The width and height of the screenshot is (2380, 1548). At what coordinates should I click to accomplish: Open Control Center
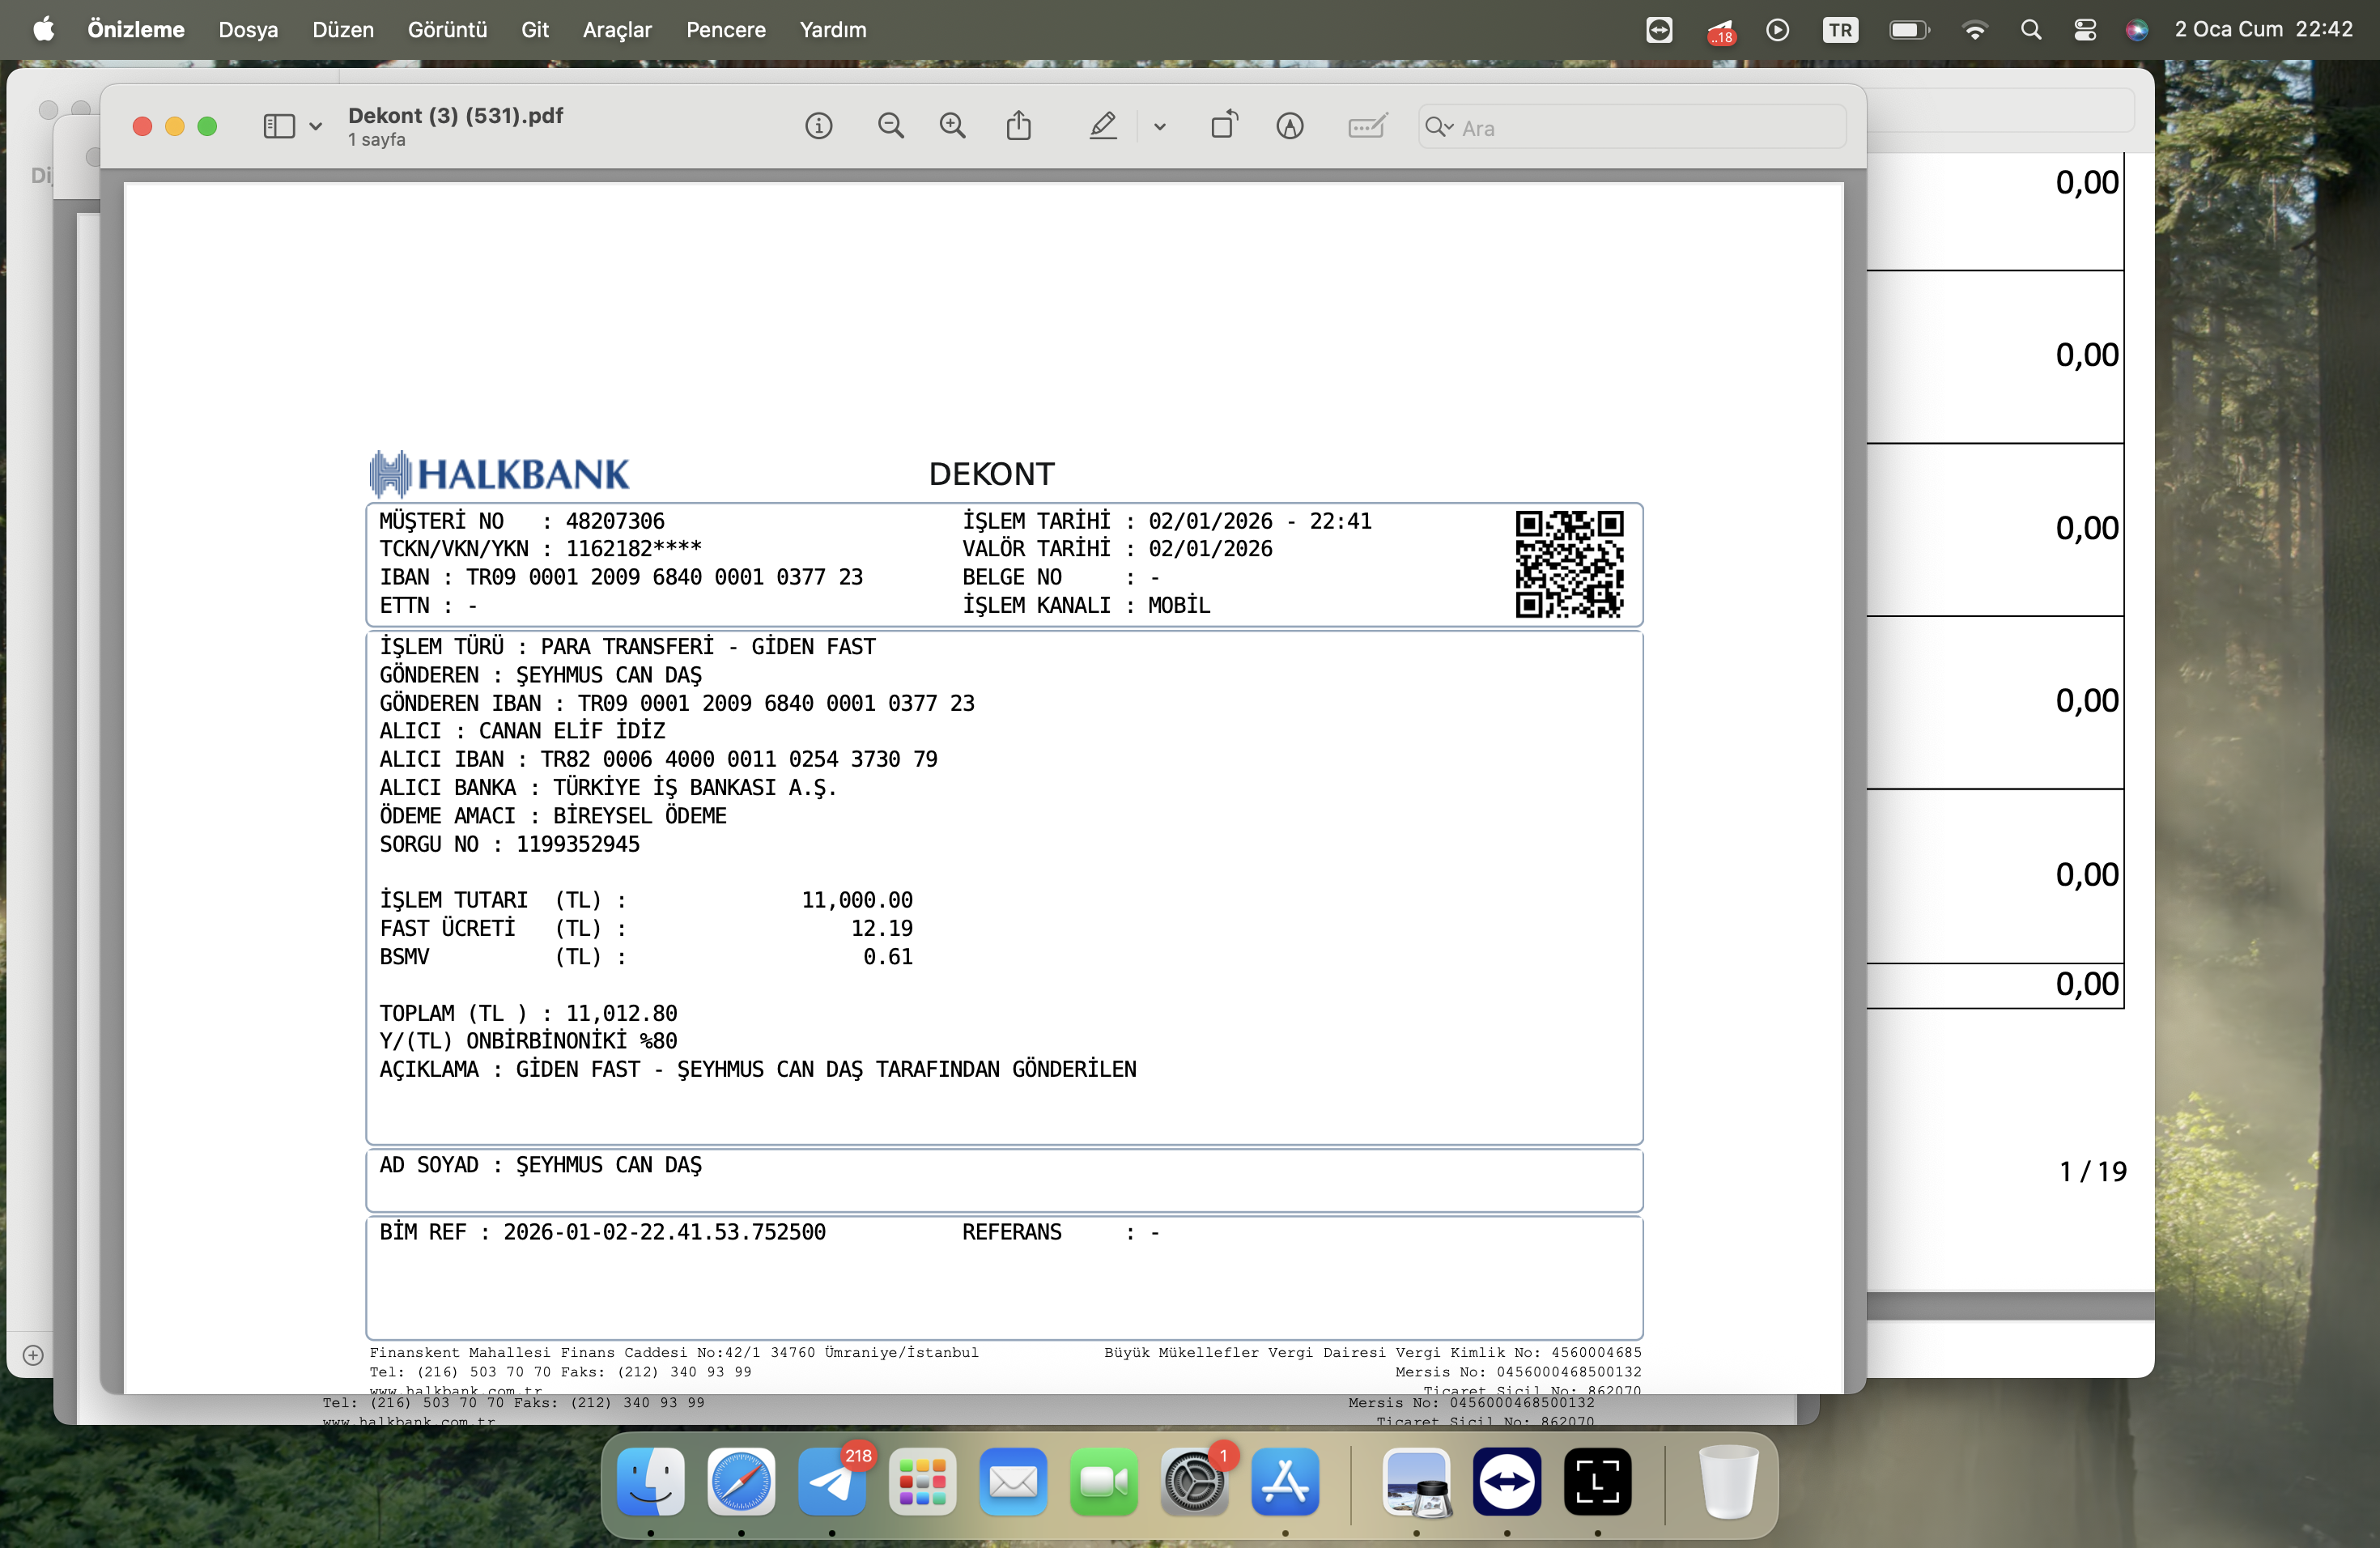(2085, 30)
